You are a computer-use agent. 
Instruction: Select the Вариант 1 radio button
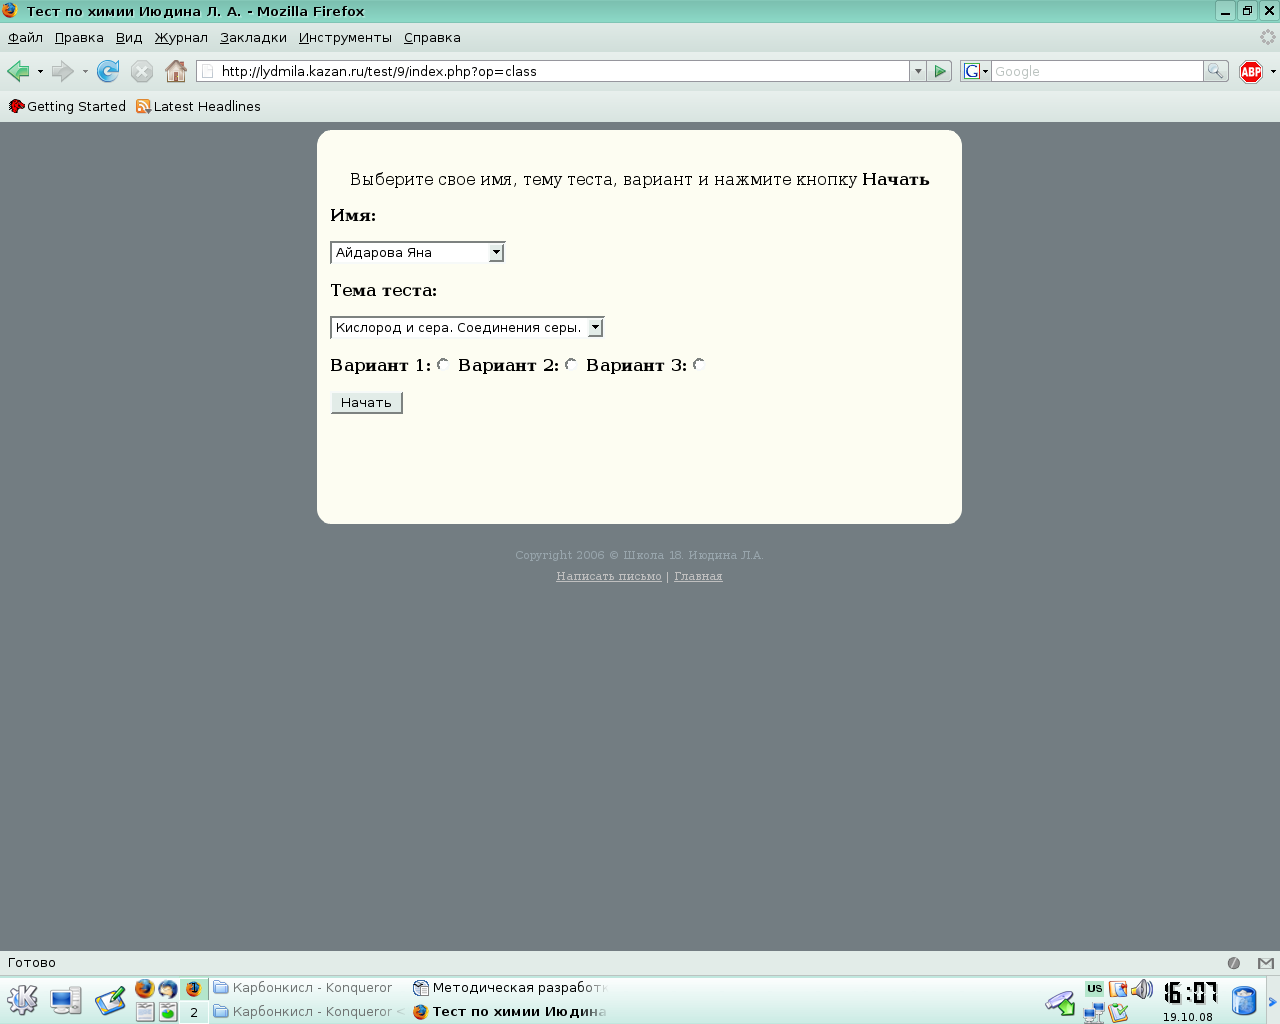(443, 365)
